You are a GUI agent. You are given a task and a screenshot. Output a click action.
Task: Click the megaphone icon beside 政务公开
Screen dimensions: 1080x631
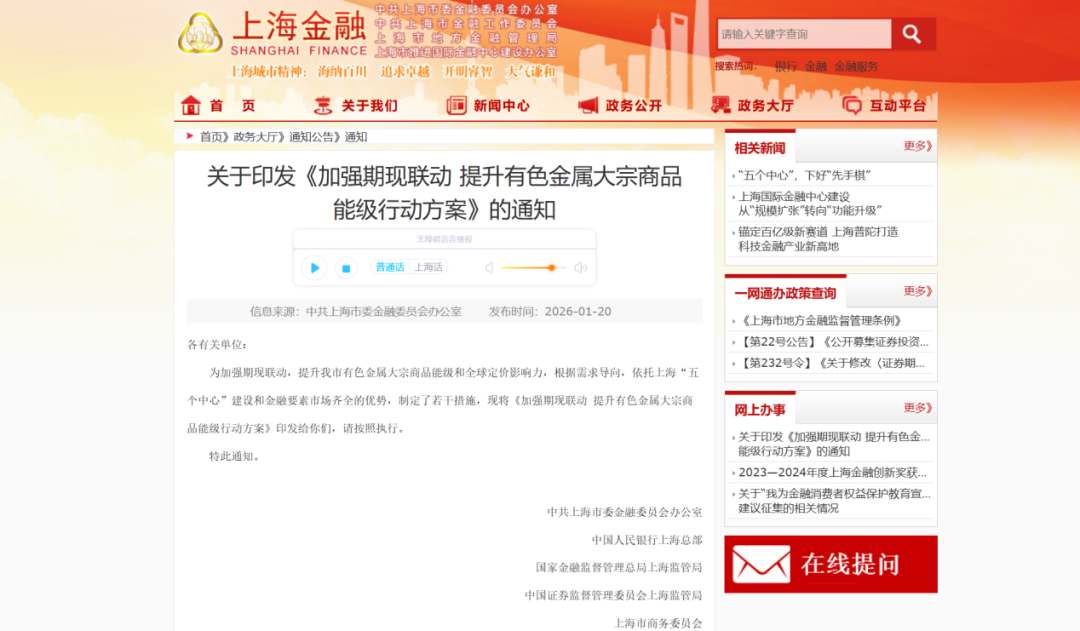[x=588, y=105]
